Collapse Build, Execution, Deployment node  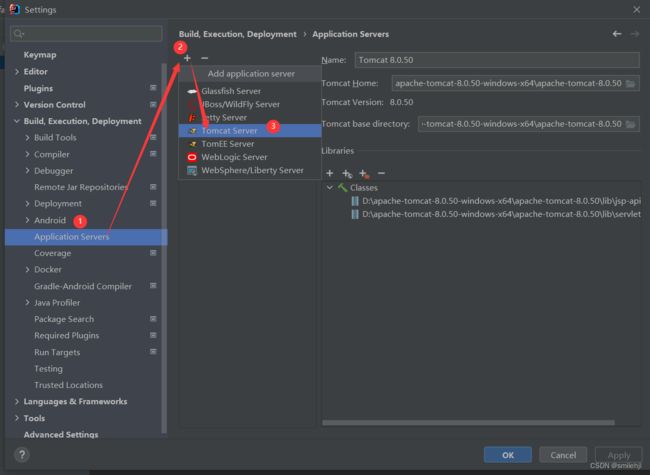[x=17, y=121]
